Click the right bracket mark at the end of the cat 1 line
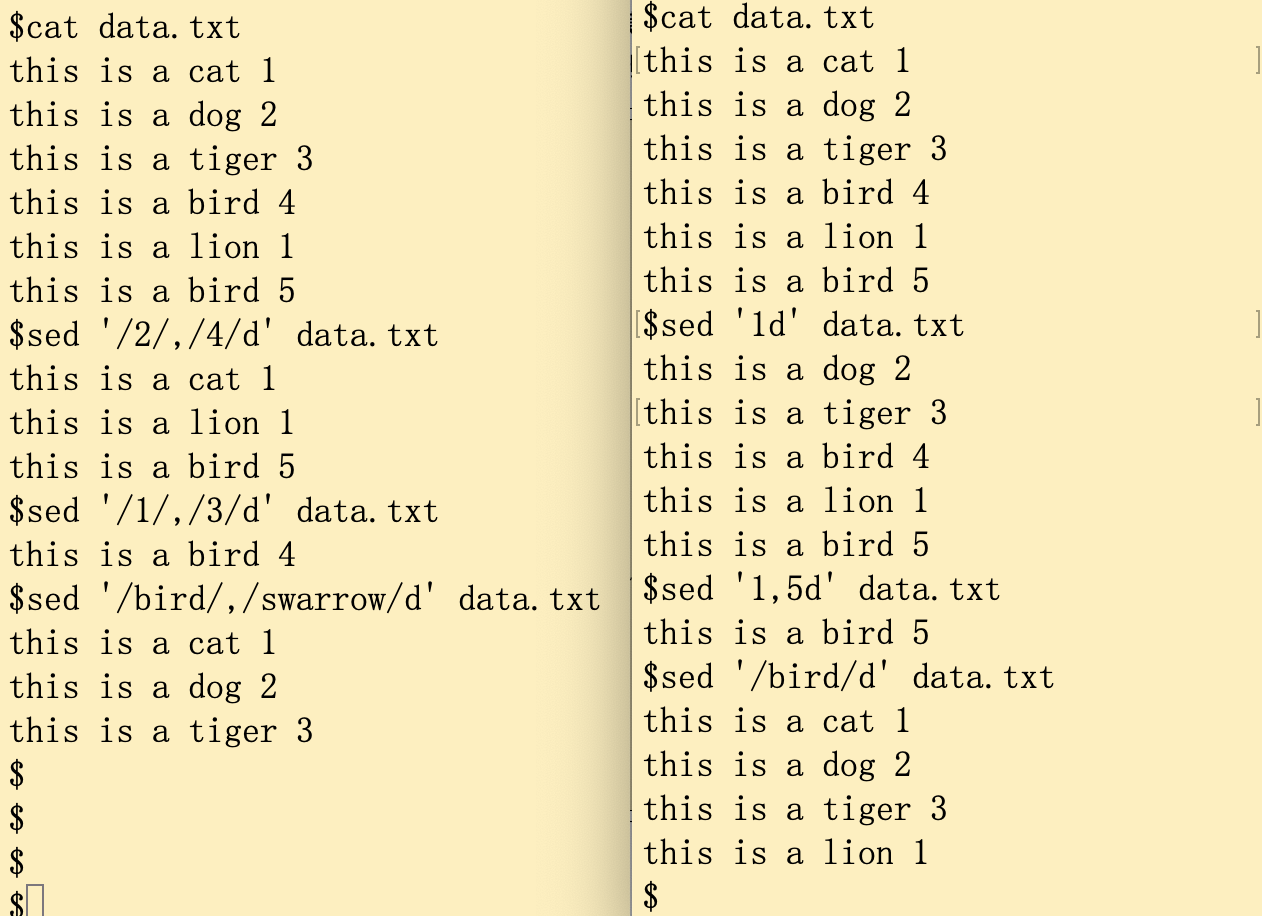The image size is (1262, 916). (x=1258, y=61)
